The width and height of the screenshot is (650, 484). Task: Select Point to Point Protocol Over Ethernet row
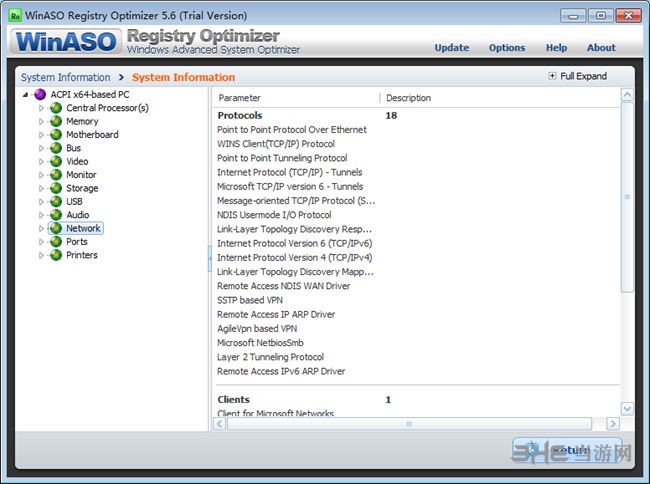pyautogui.click(x=417, y=130)
